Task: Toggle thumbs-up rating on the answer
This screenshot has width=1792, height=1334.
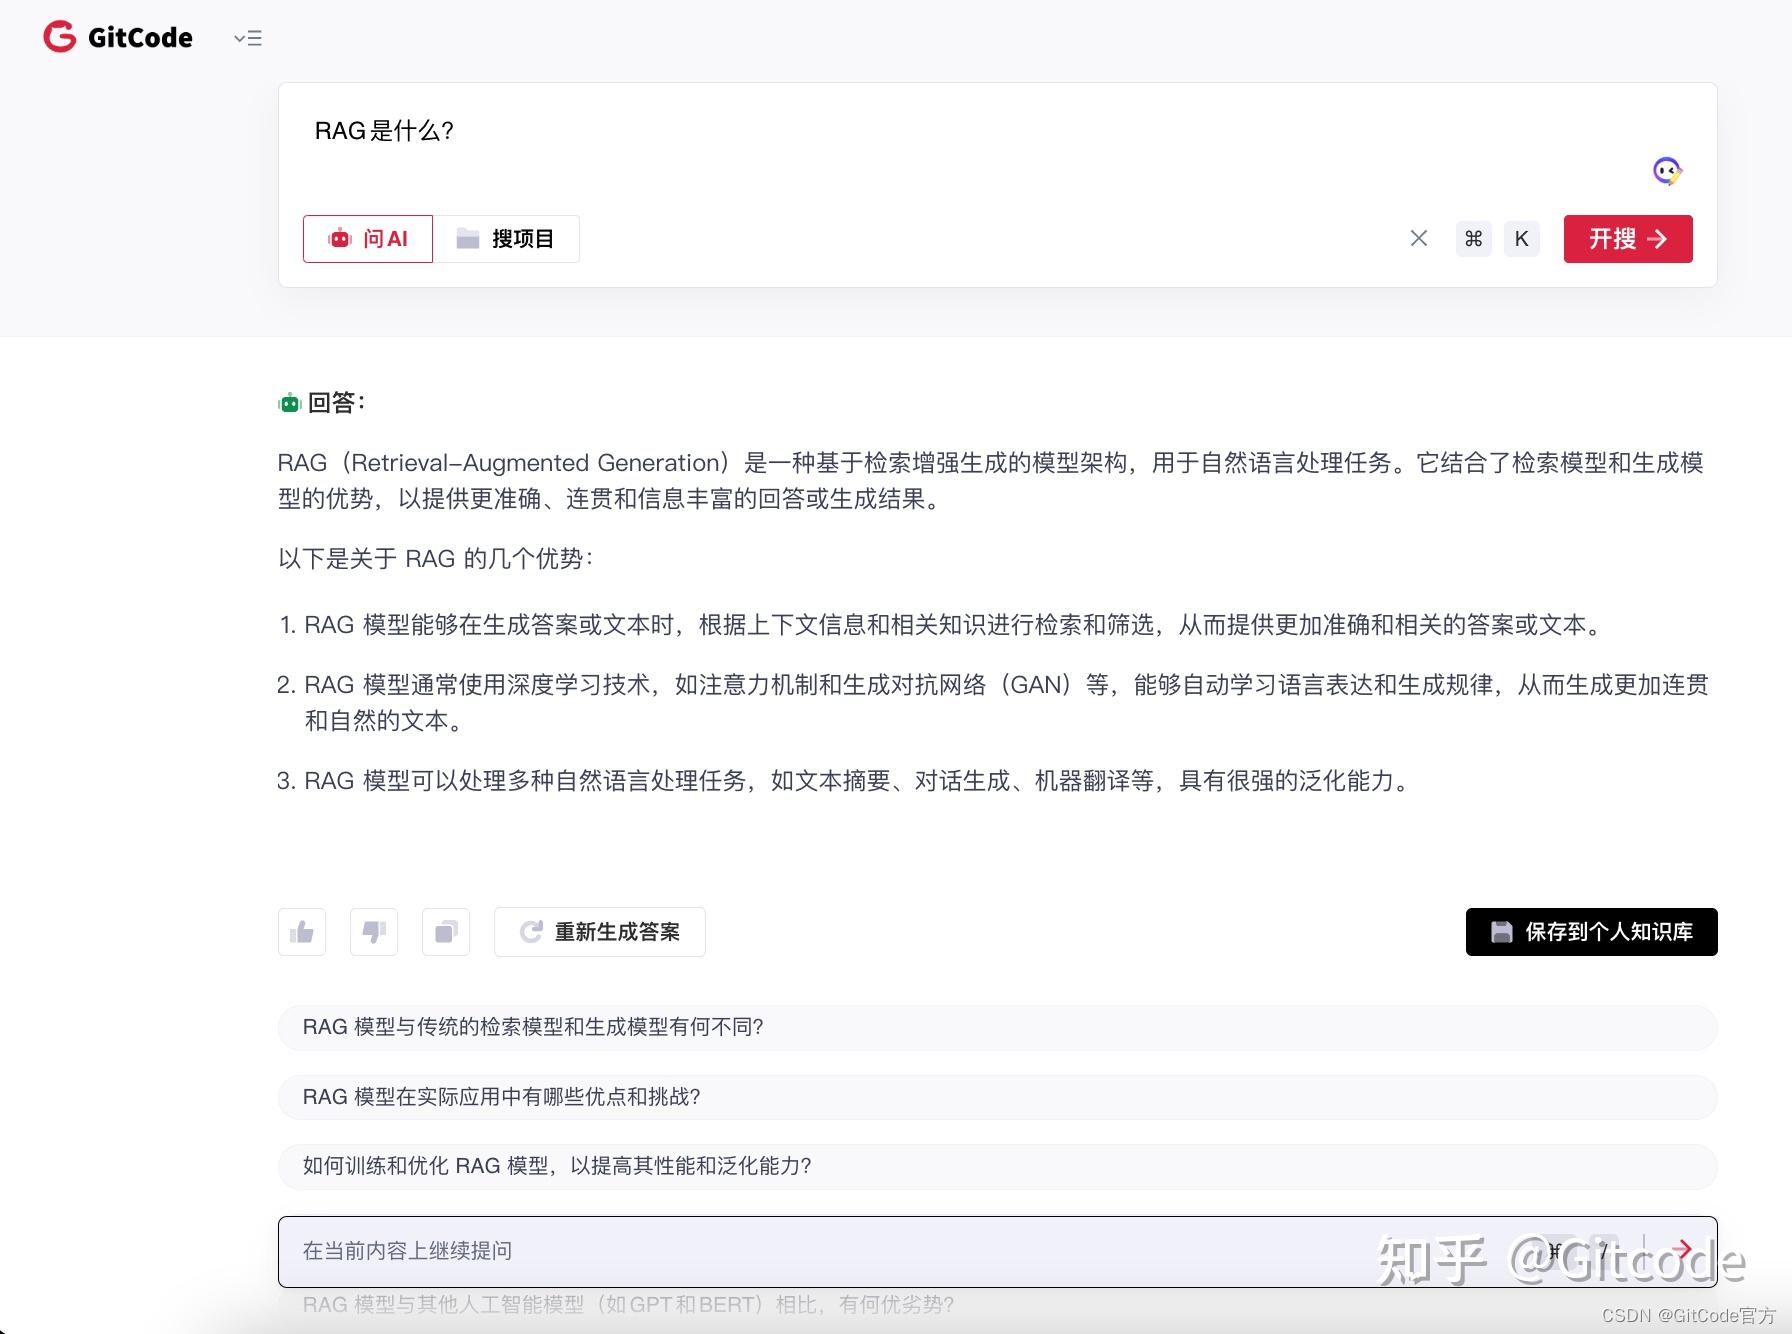Action: point(301,931)
